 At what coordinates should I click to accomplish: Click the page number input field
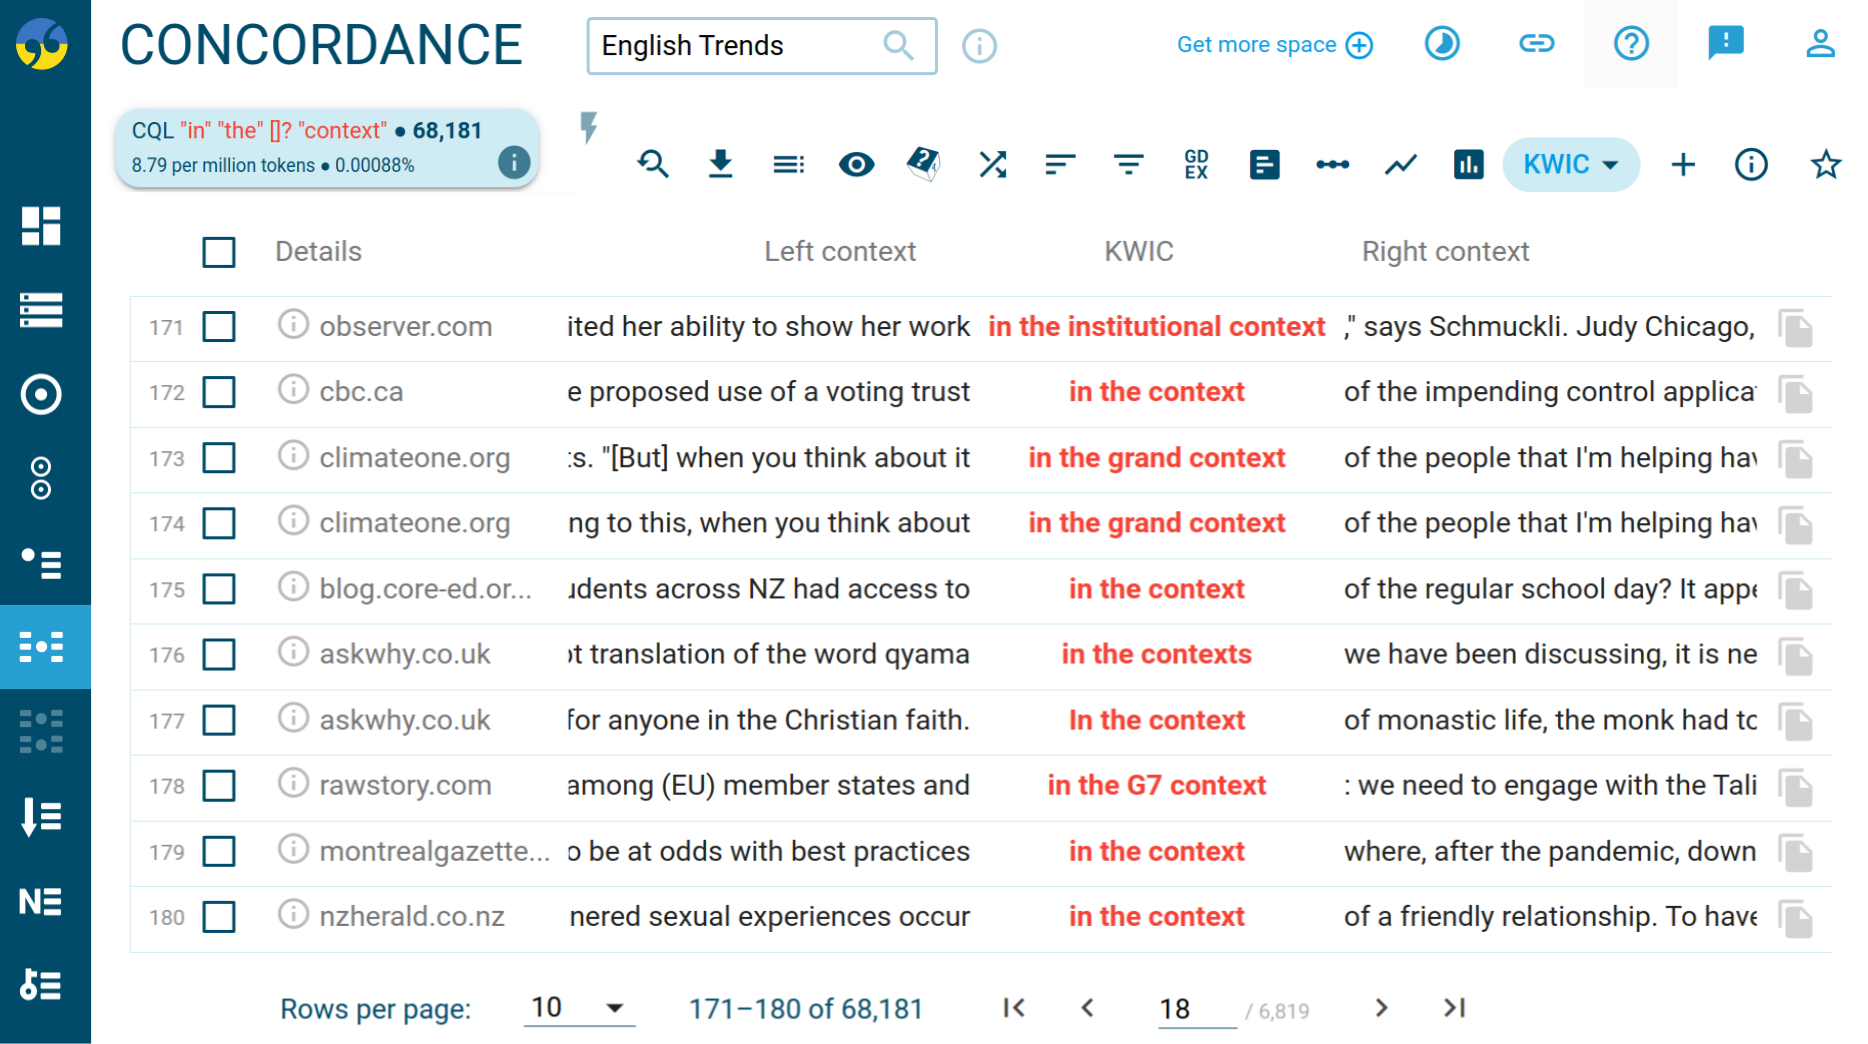pyautogui.click(x=1195, y=1009)
